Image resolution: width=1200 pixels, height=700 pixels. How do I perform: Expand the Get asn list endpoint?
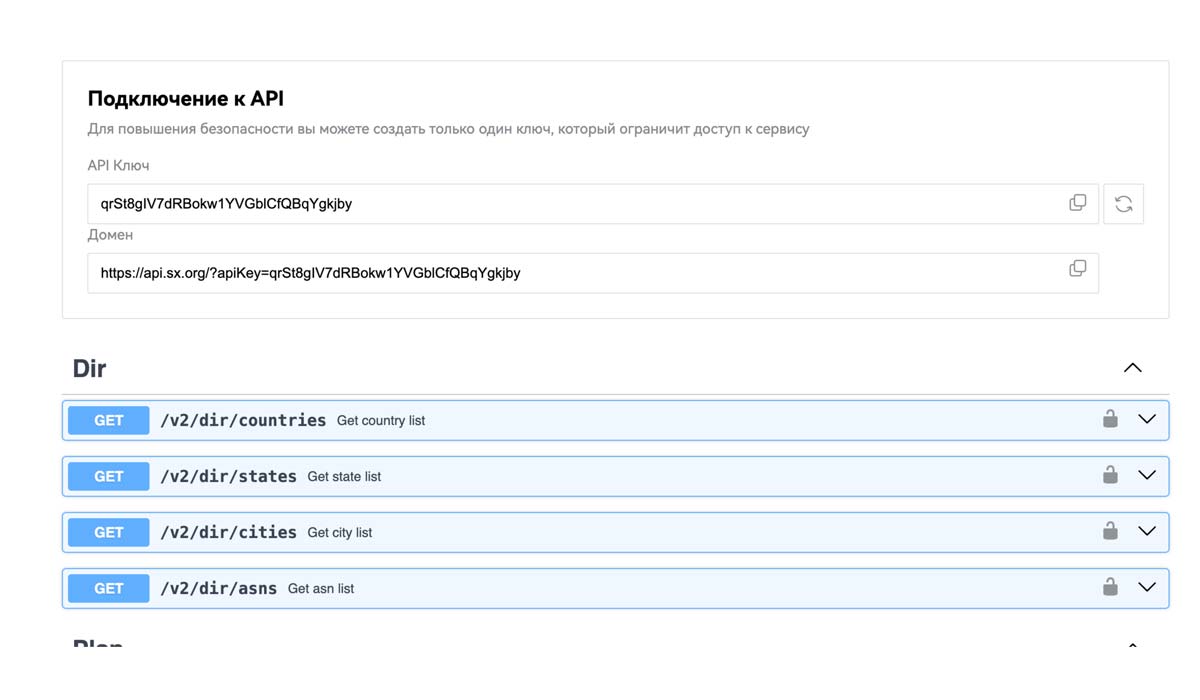[1147, 588]
